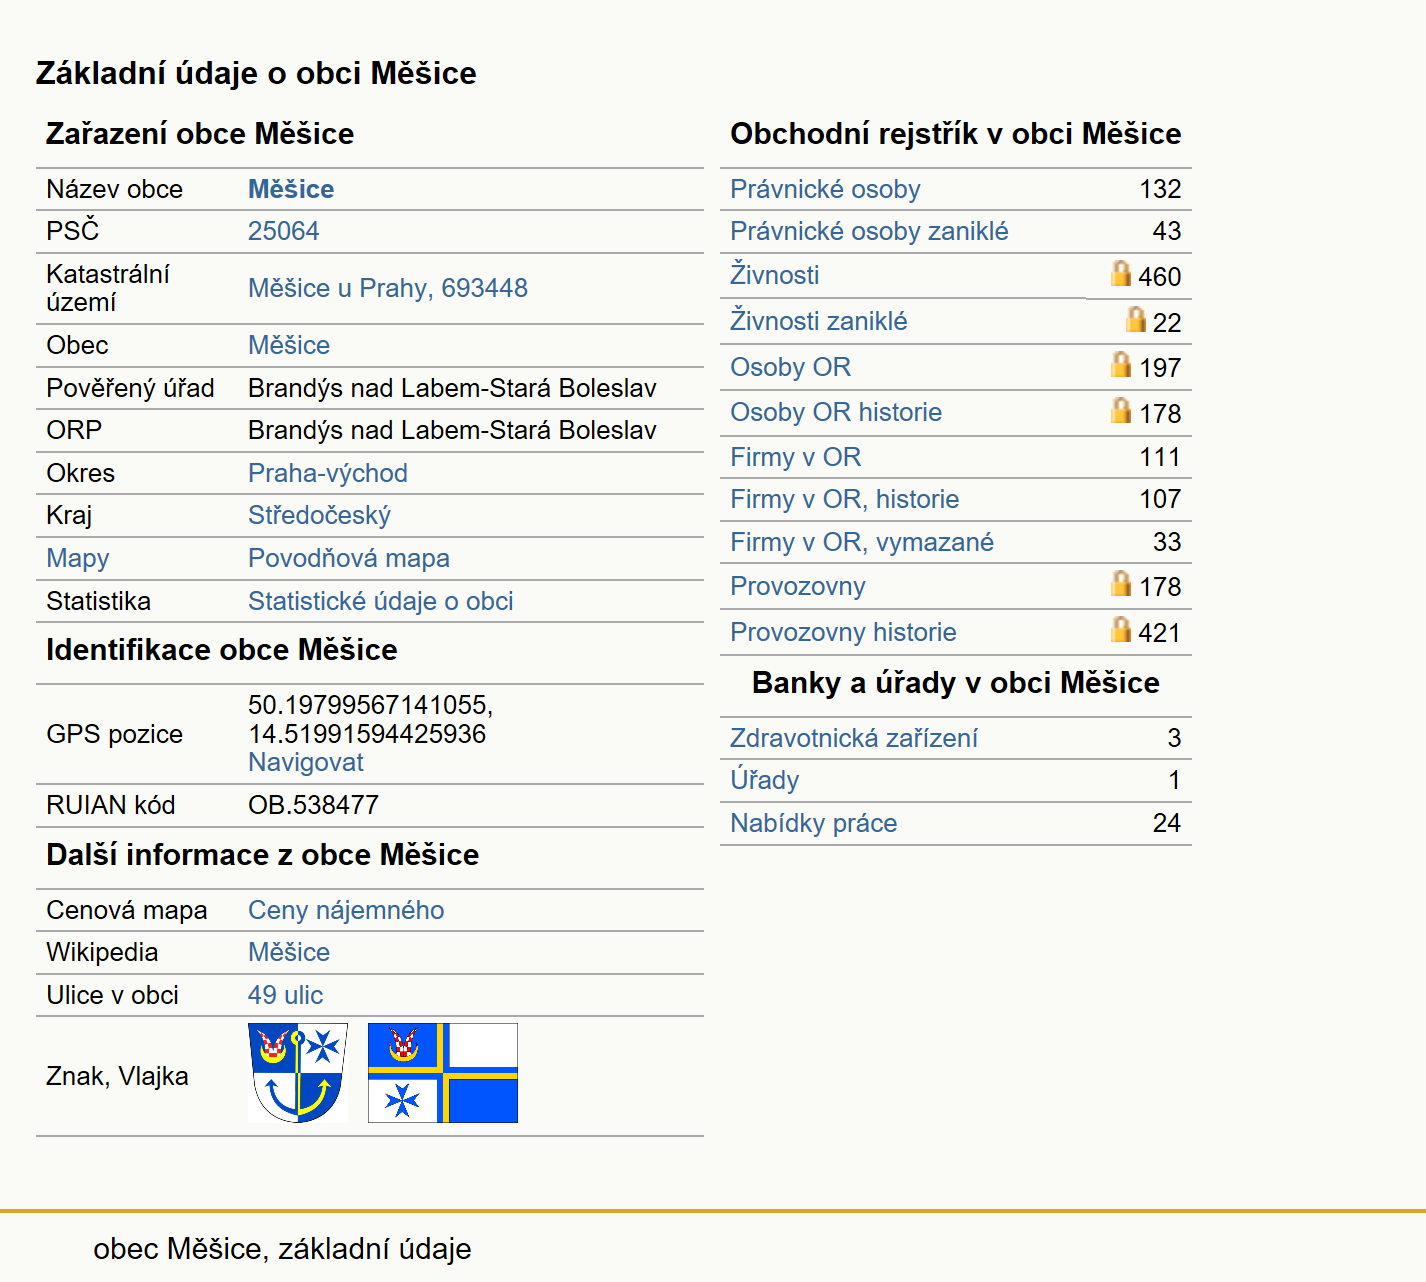Viewport: 1426px width, 1282px height.
Task: Go to the Středočeský region link
Action: (x=319, y=515)
